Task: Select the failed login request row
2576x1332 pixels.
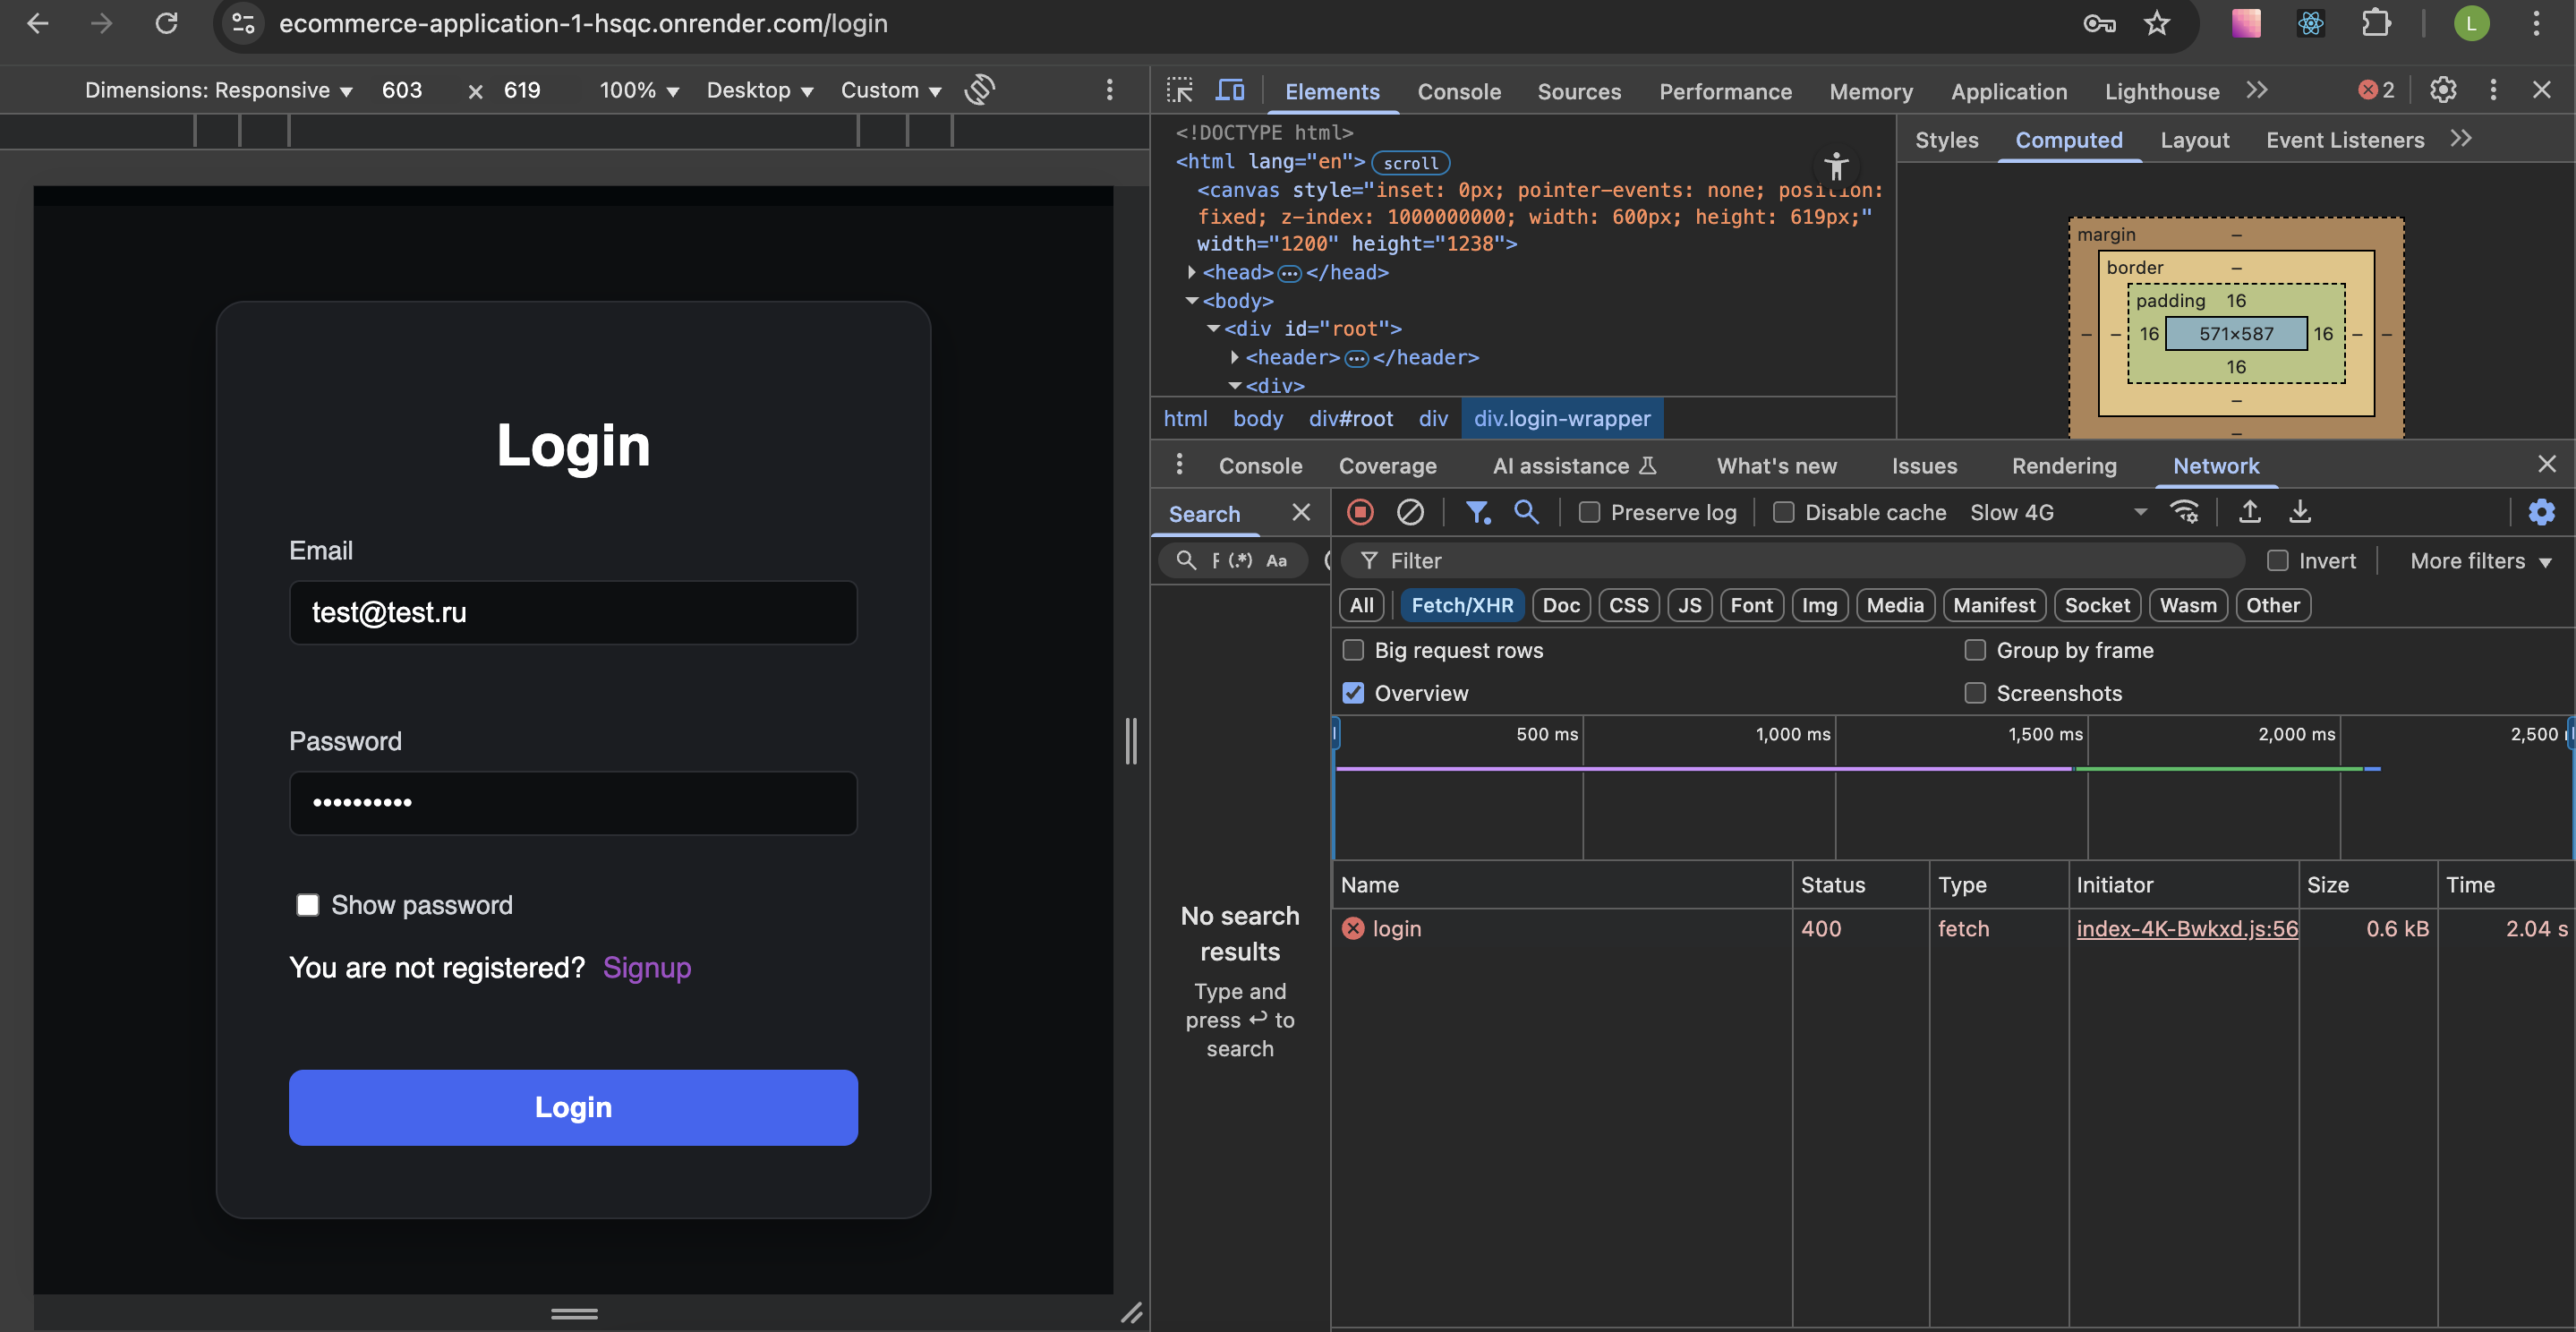Action: tap(1954, 928)
